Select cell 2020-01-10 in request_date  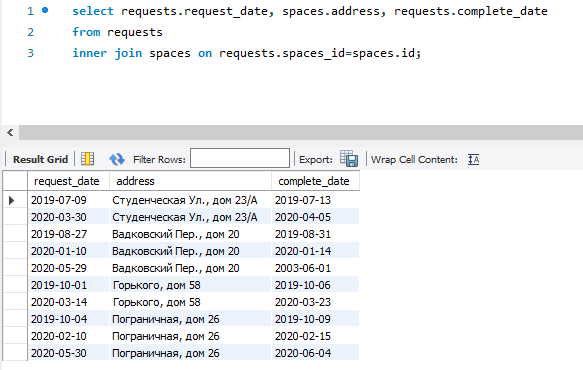(x=68, y=251)
